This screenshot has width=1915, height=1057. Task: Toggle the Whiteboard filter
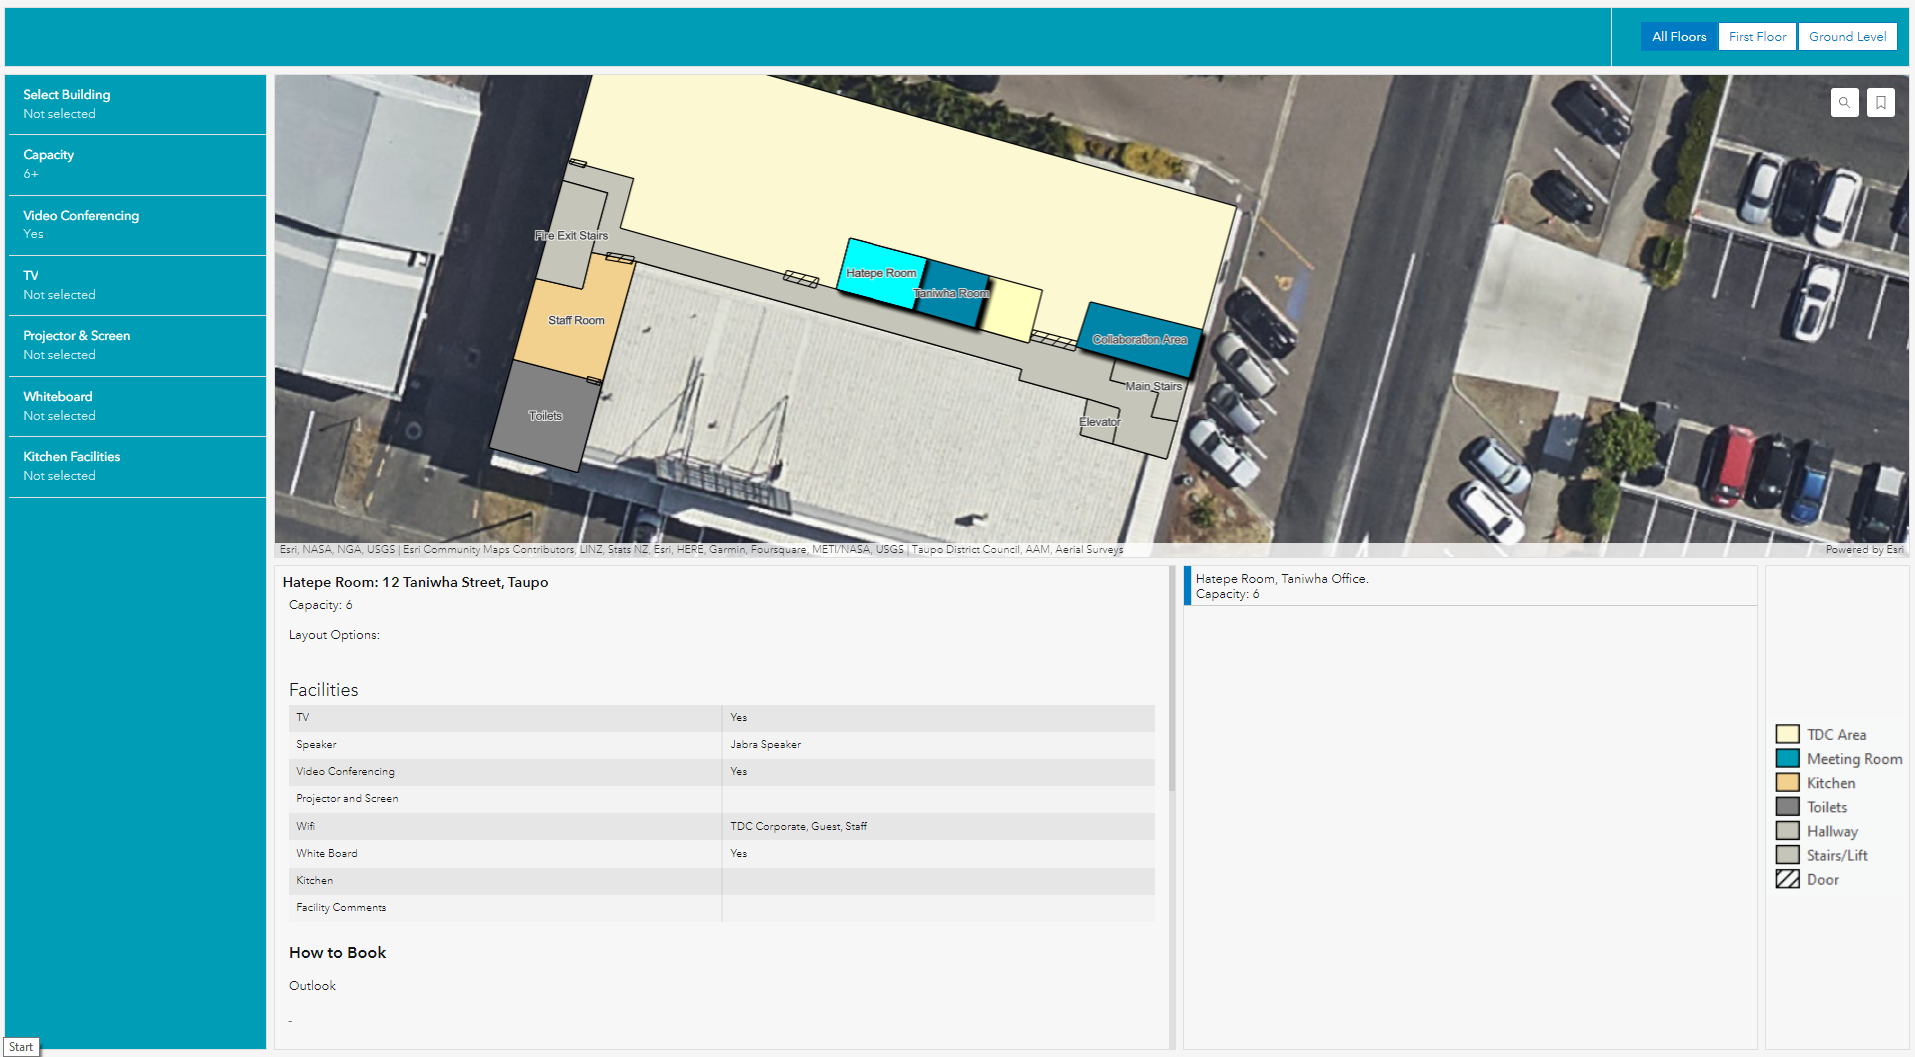(137, 405)
